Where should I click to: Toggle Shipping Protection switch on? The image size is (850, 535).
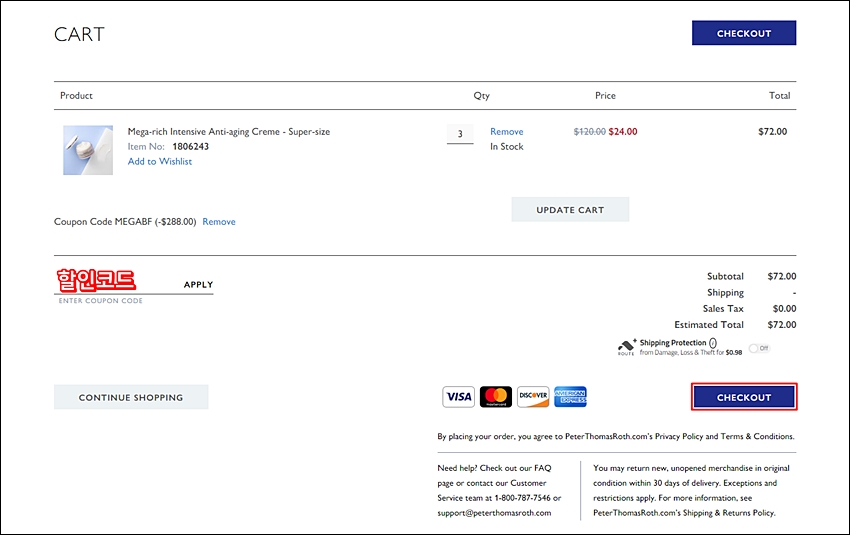coord(759,348)
